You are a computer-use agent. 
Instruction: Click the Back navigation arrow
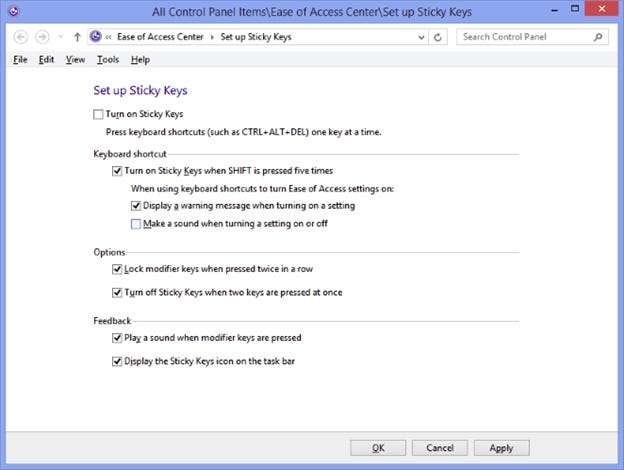pos(21,37)
